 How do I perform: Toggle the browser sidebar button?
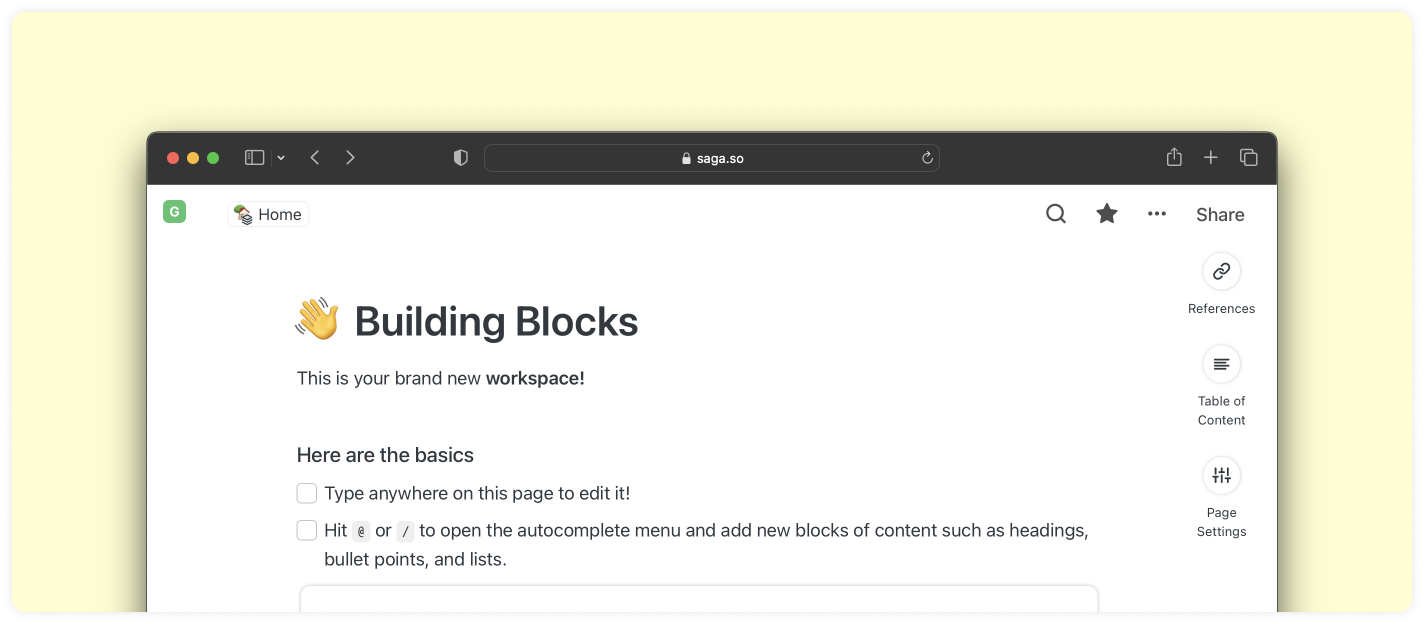click(x=255, y=158)
